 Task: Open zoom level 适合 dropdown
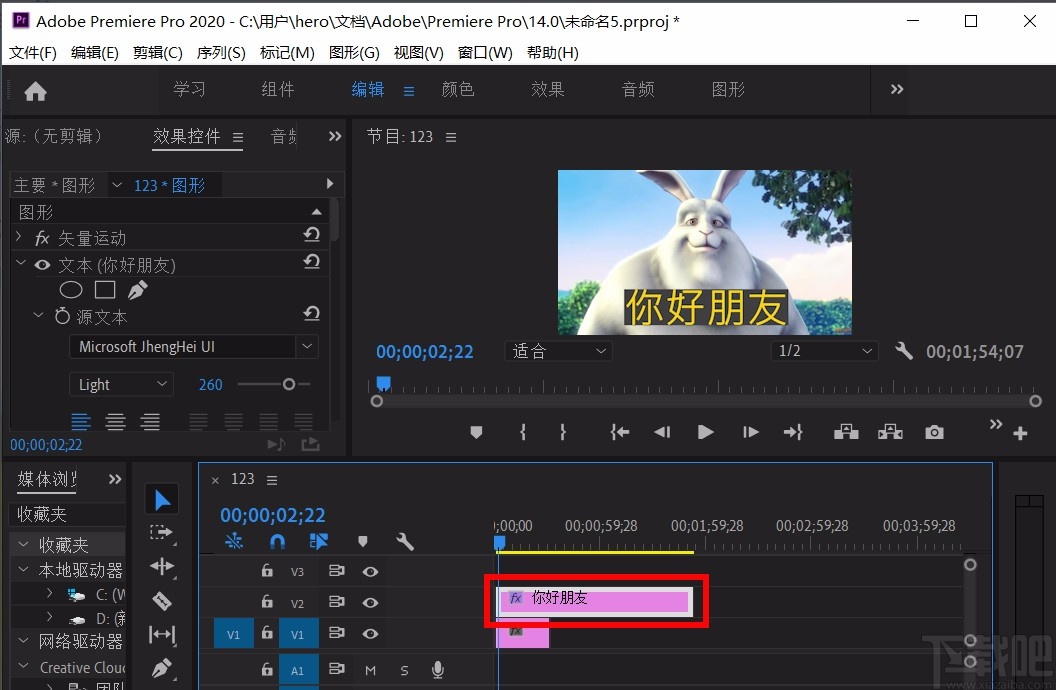pyautogui.click(x=558, y=351)
